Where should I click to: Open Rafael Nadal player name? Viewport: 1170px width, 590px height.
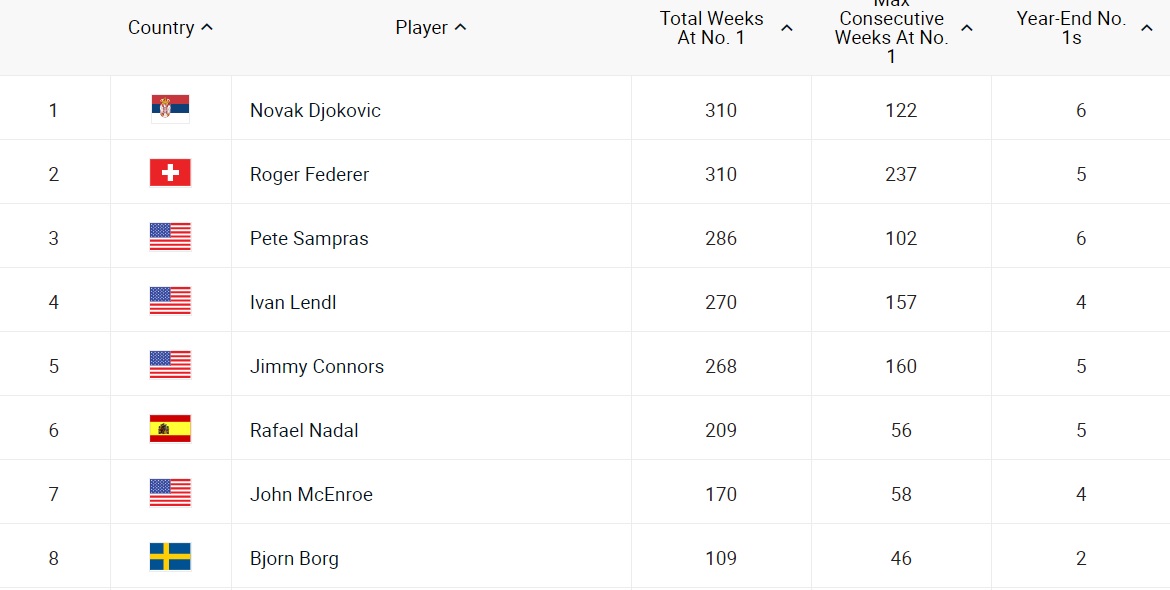(304, 430)
